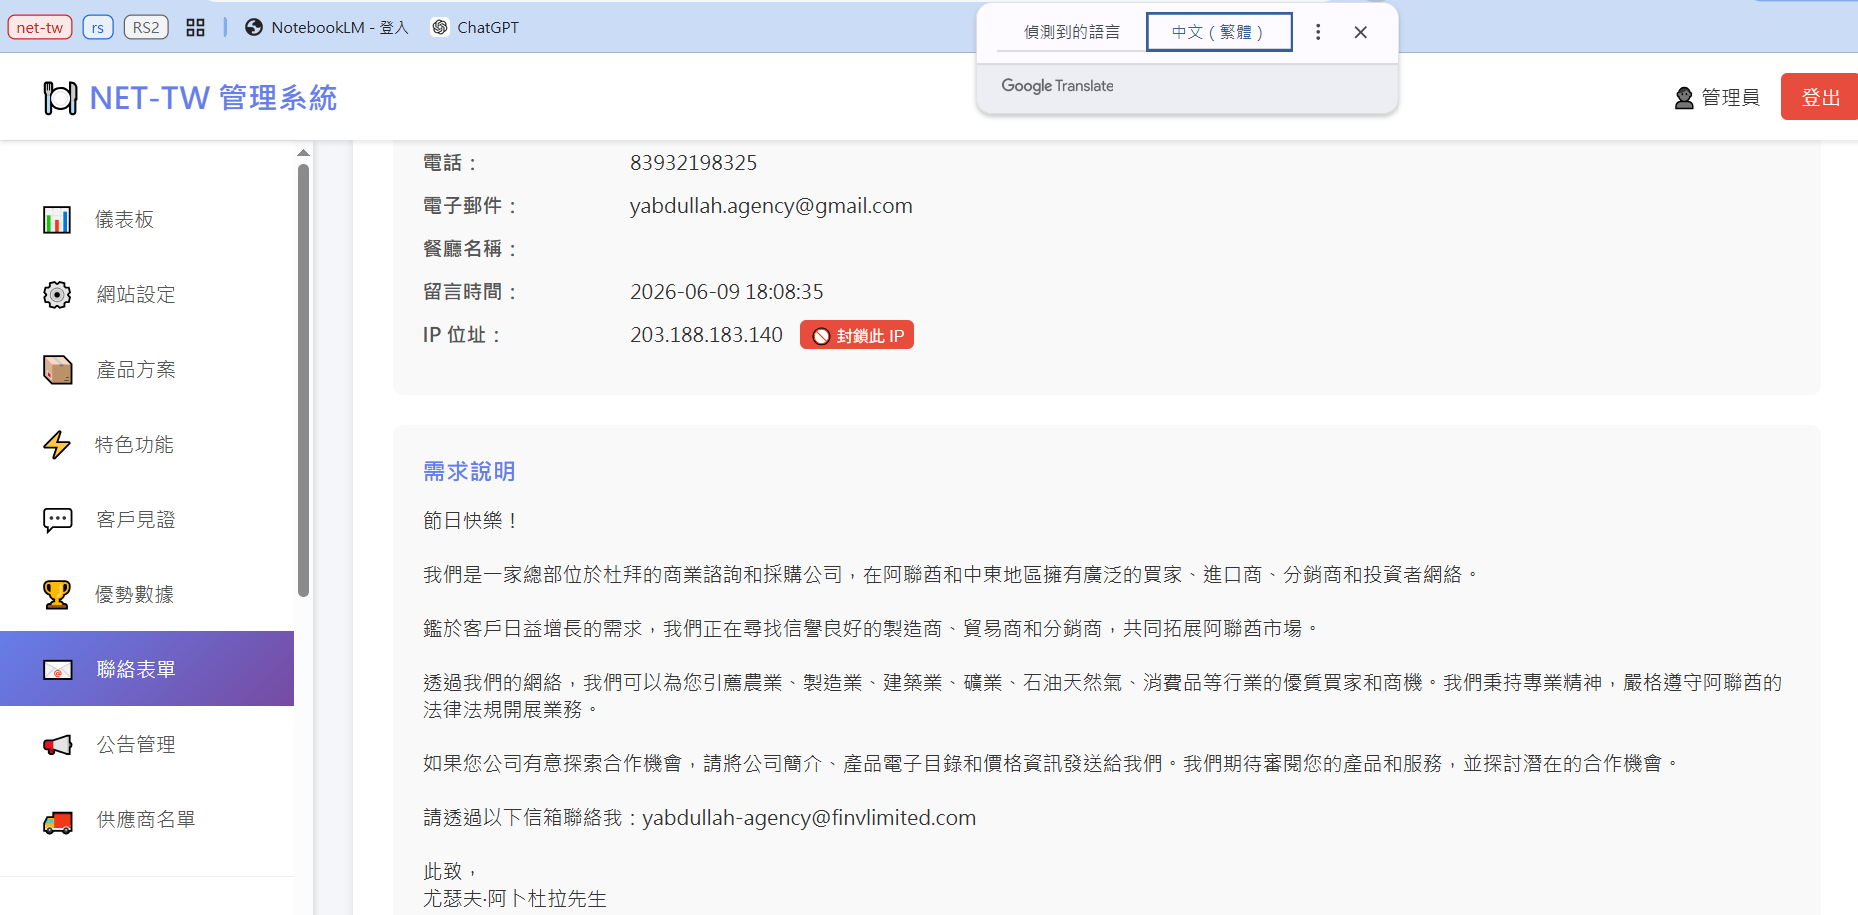
Task: Open the 儀表板 menu item
Action: tap(147, 219)
